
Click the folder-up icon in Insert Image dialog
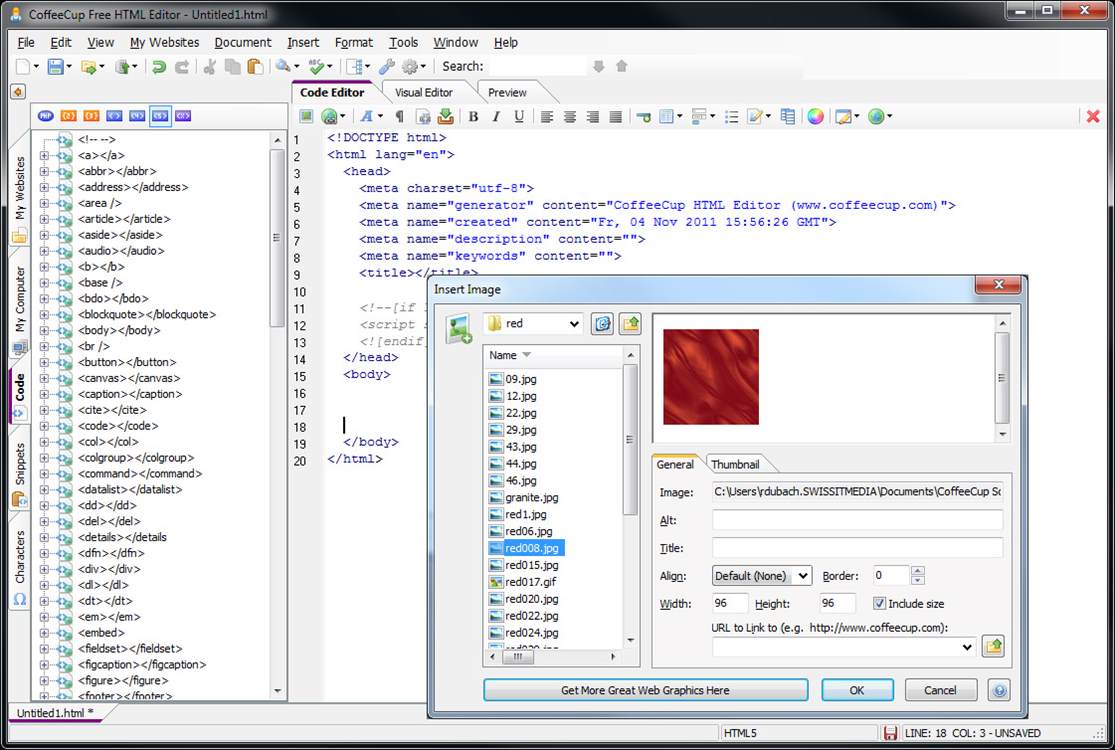pyautogui.click(x=630, y=324)
